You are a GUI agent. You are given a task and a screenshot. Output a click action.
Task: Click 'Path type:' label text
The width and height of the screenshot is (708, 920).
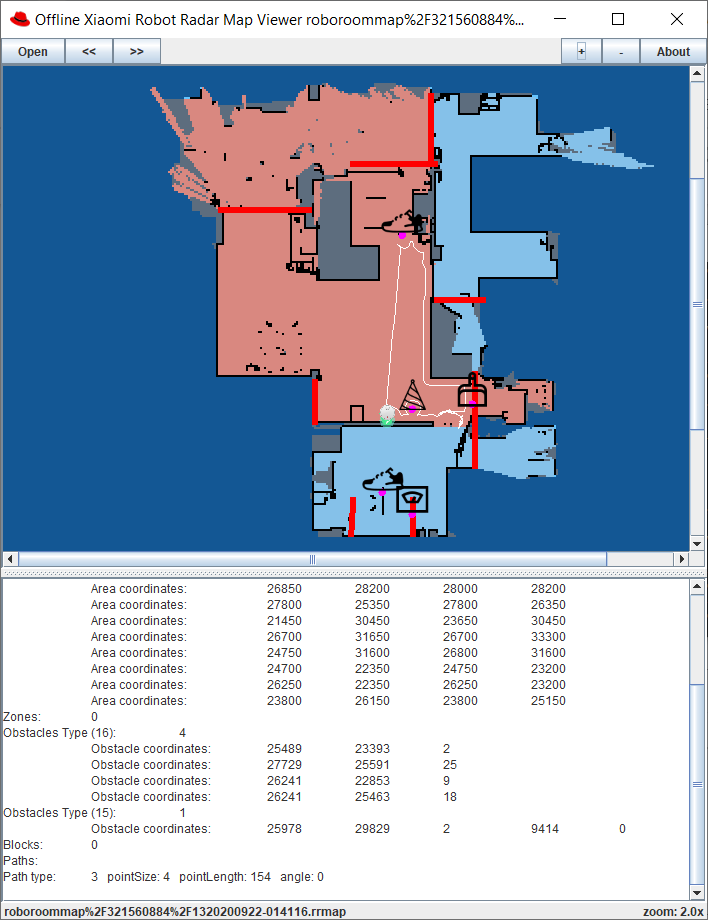(x=29, y=877)
